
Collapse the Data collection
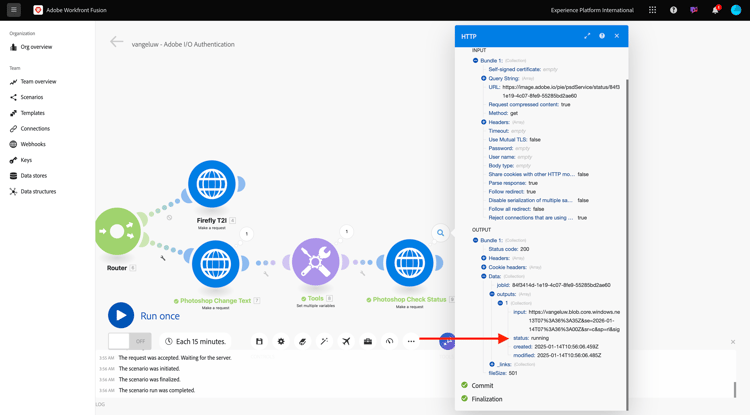484,276
